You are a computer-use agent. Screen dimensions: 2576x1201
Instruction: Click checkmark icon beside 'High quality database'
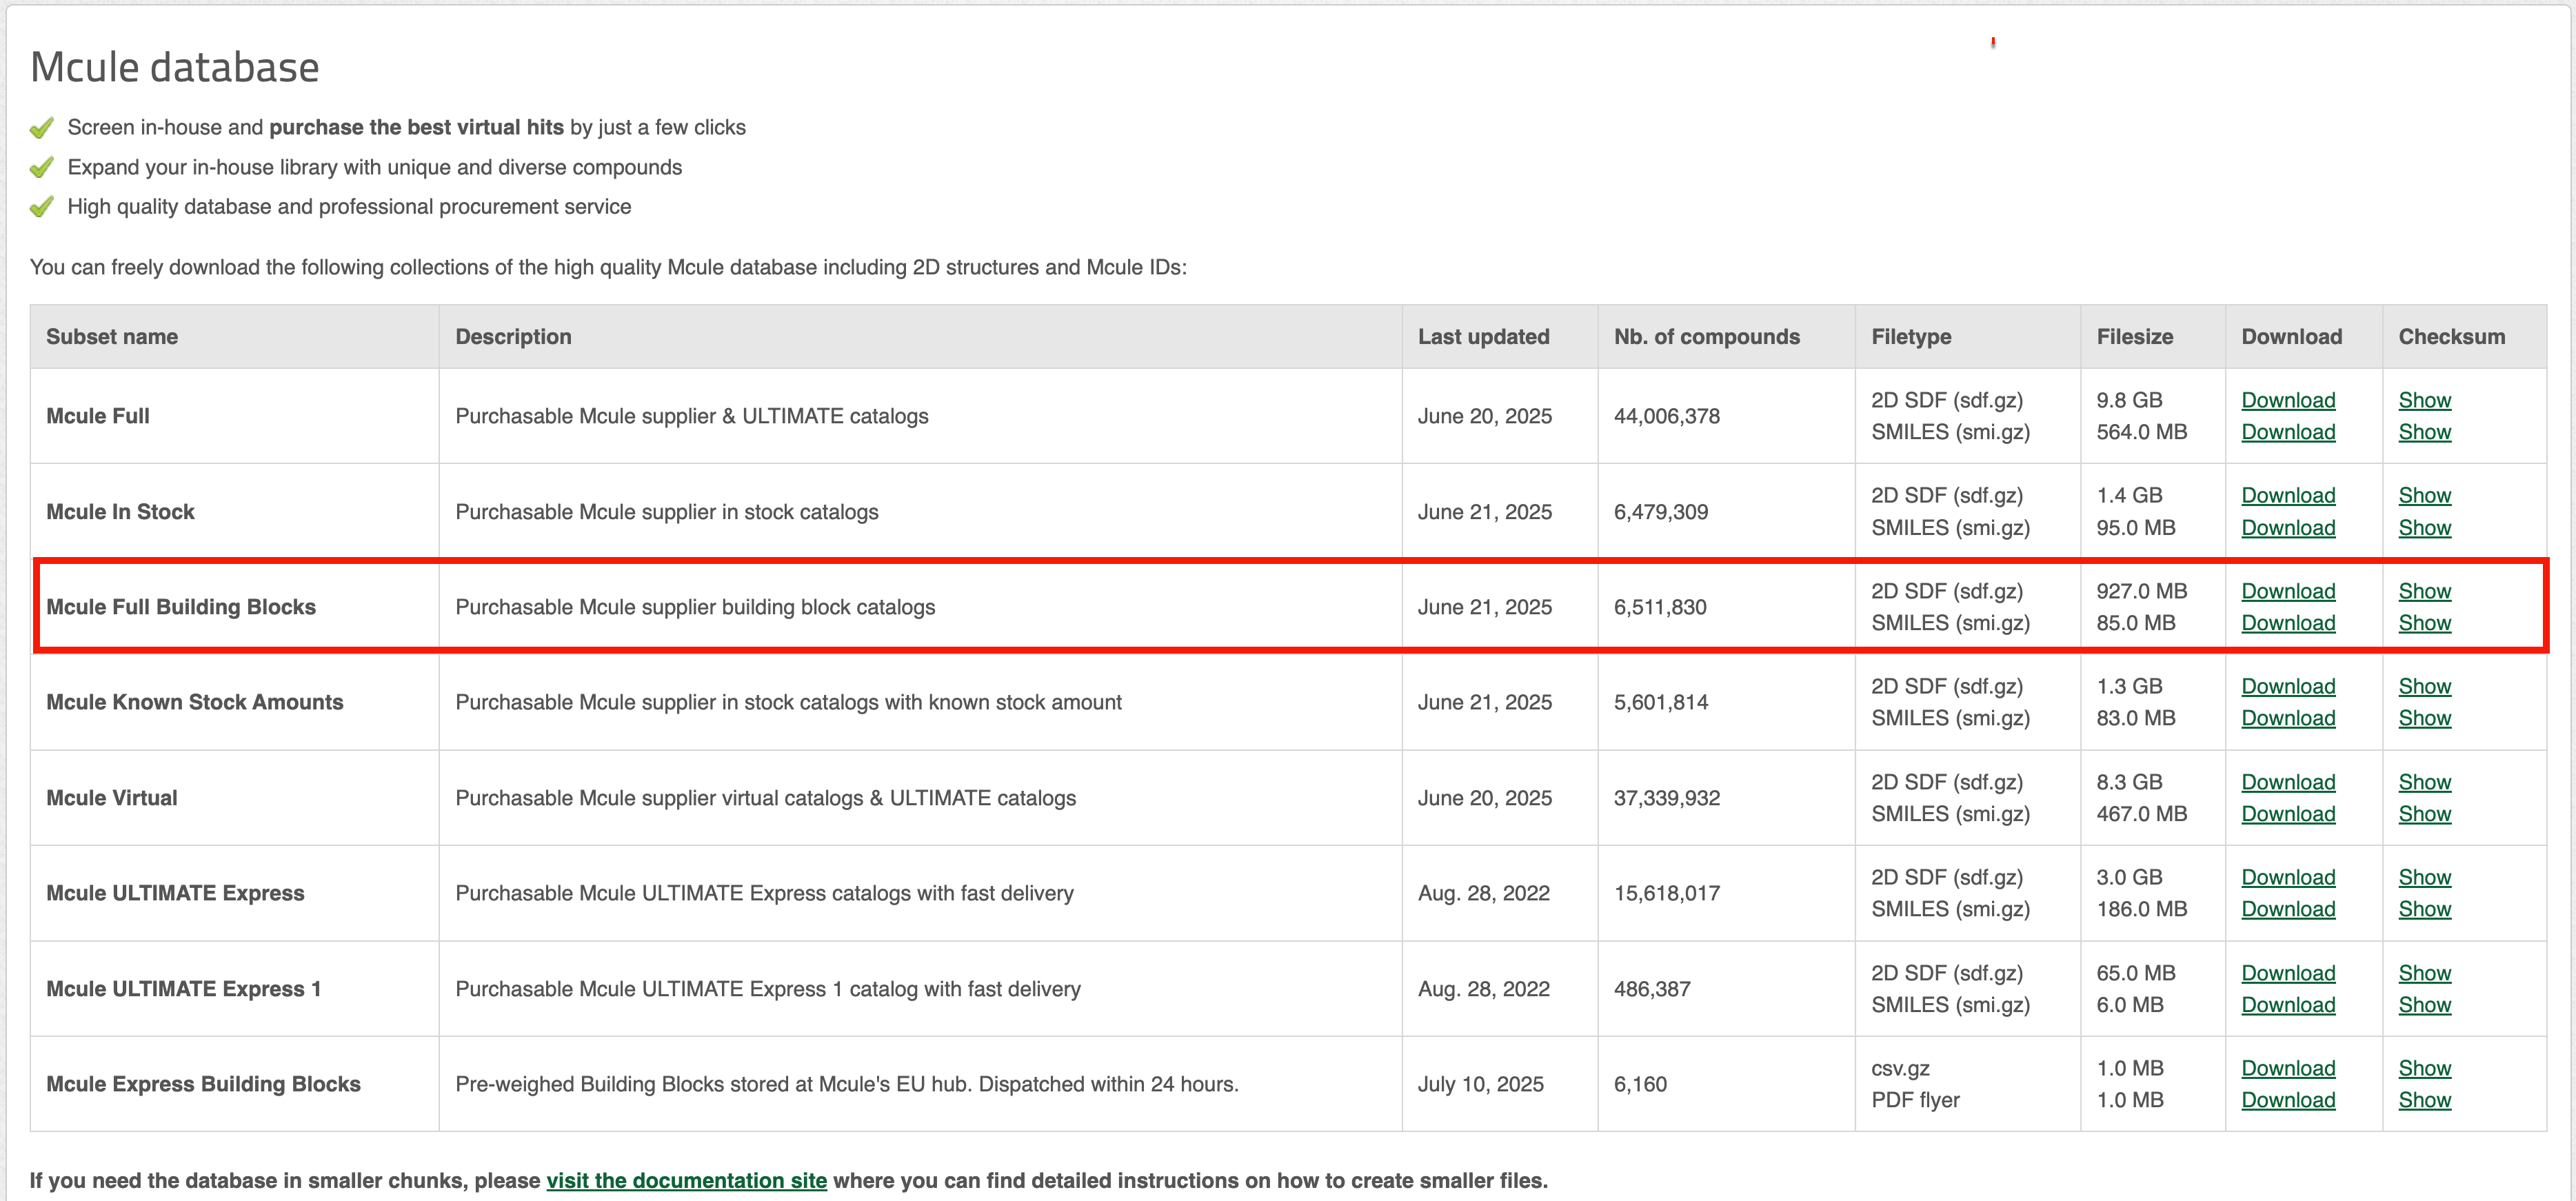(42, 207)
